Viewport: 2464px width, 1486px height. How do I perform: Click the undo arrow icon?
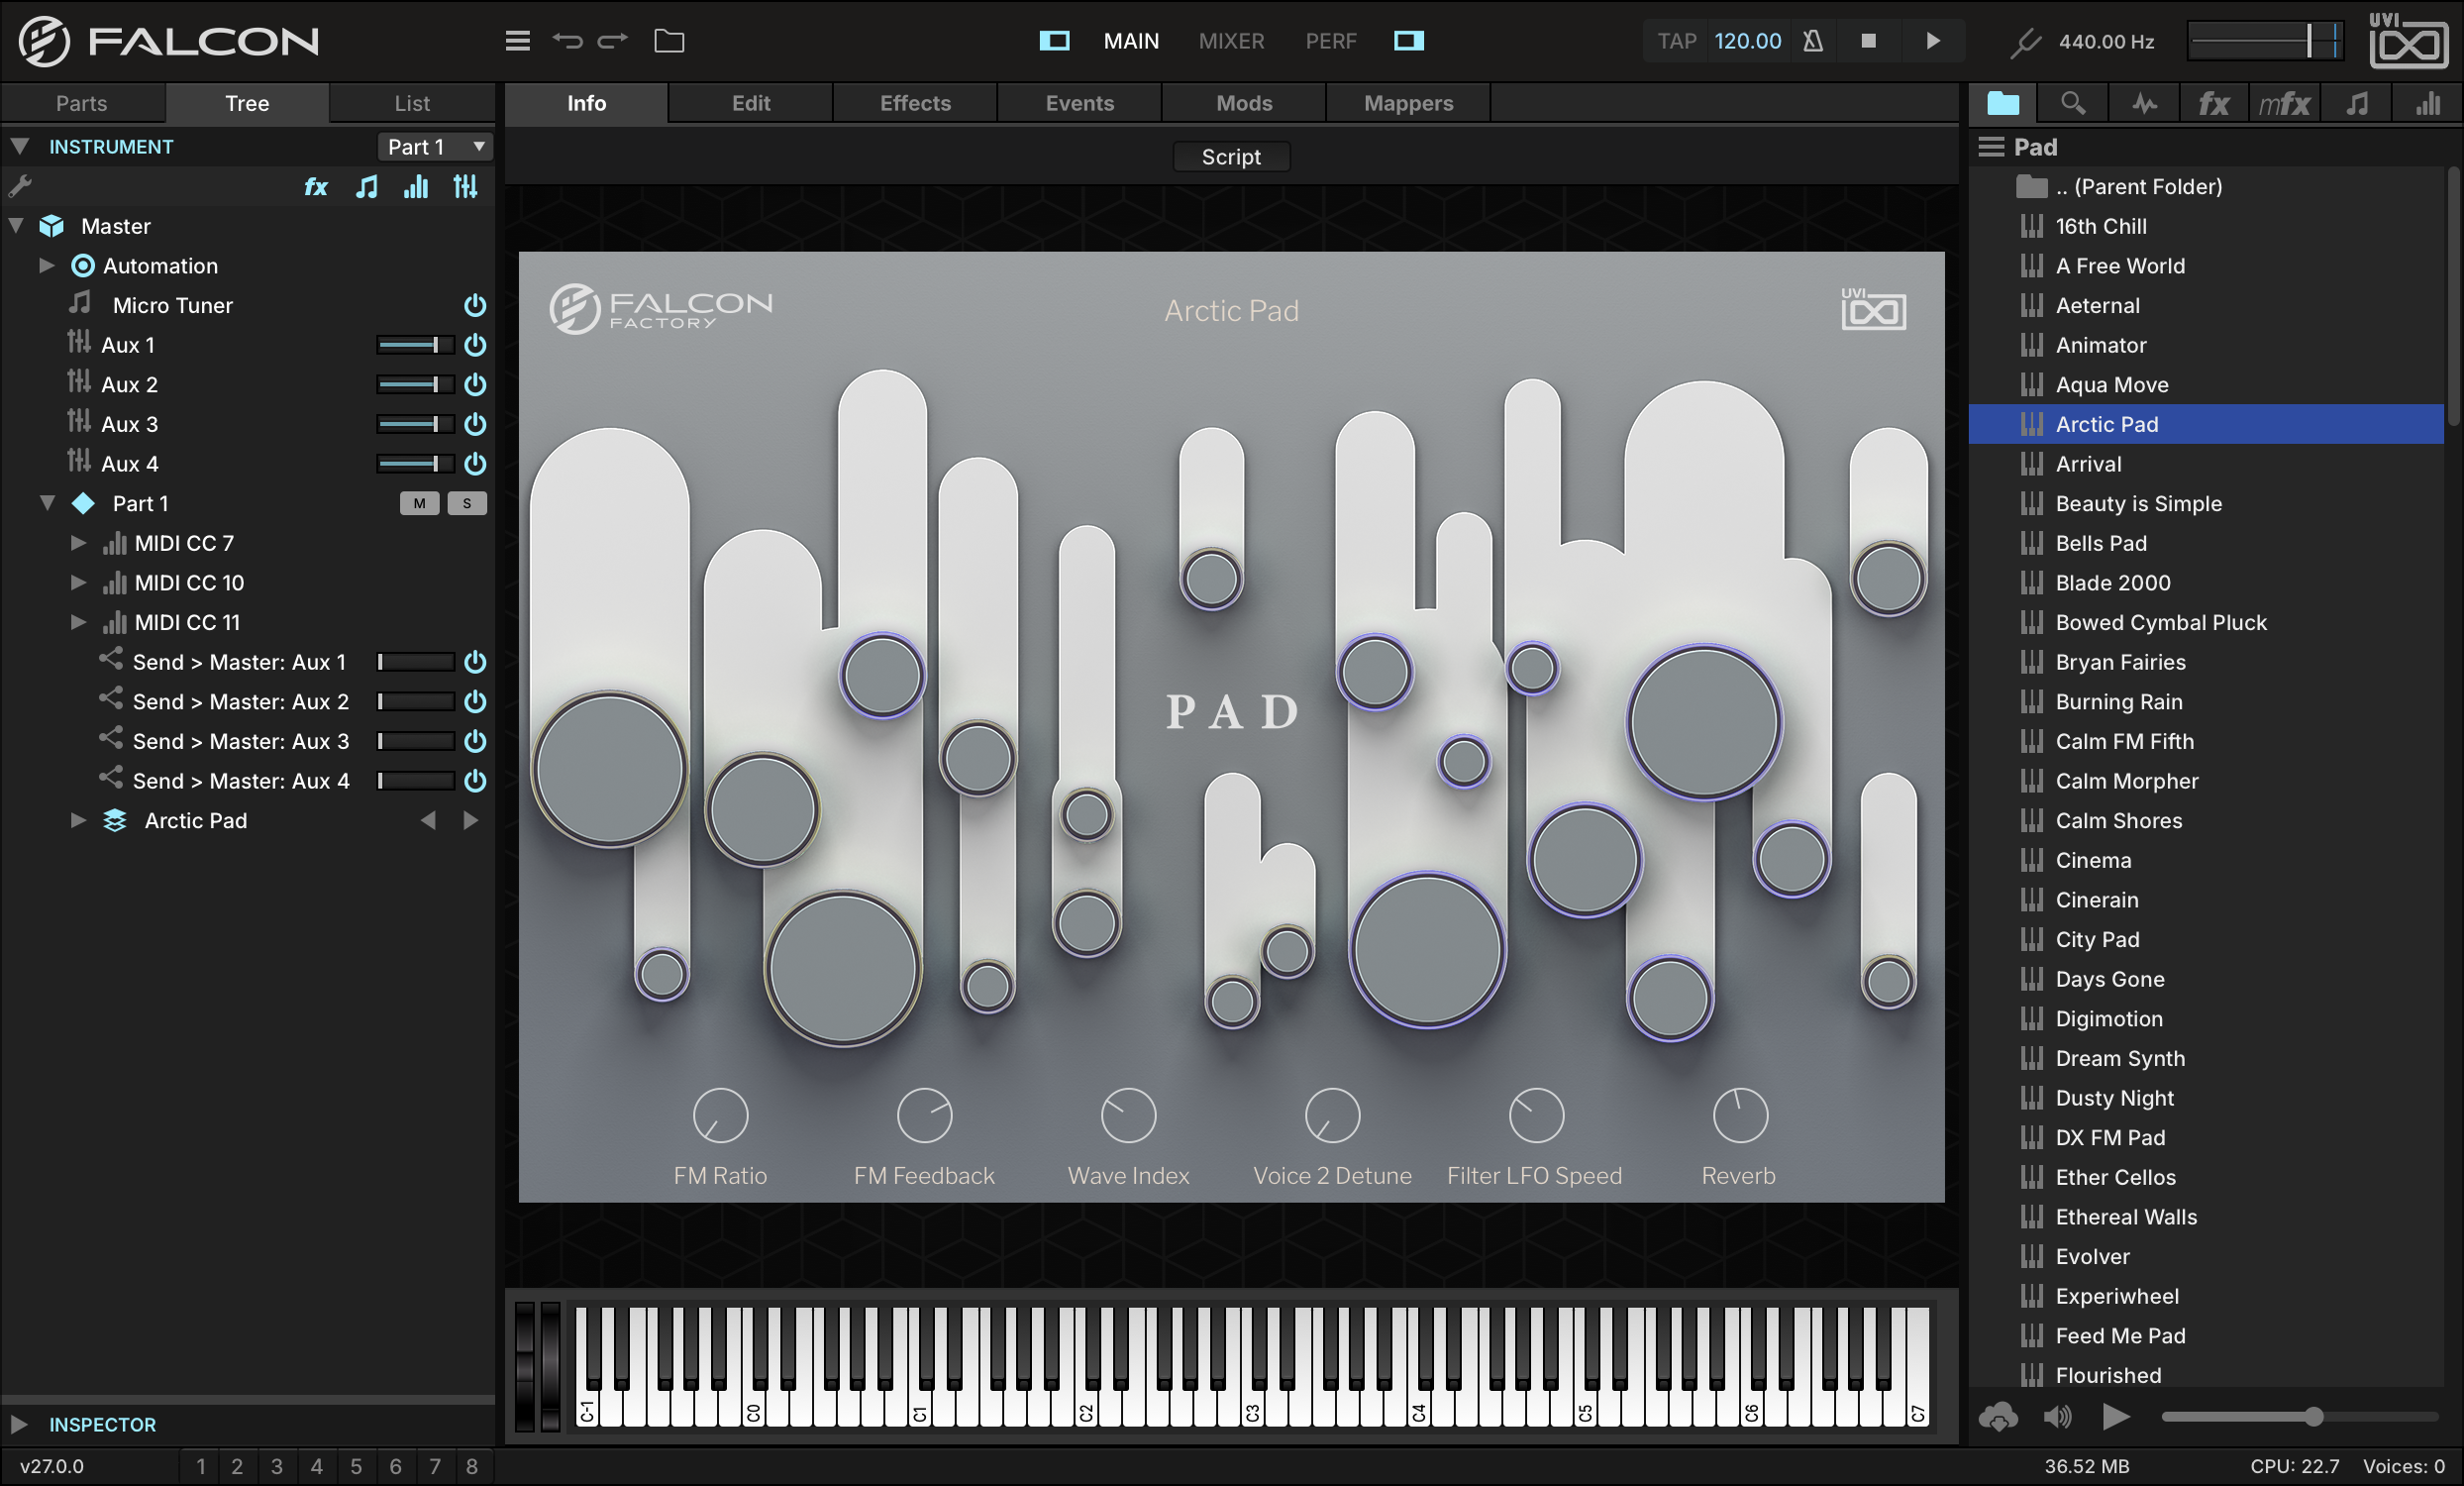pos(567,41)
